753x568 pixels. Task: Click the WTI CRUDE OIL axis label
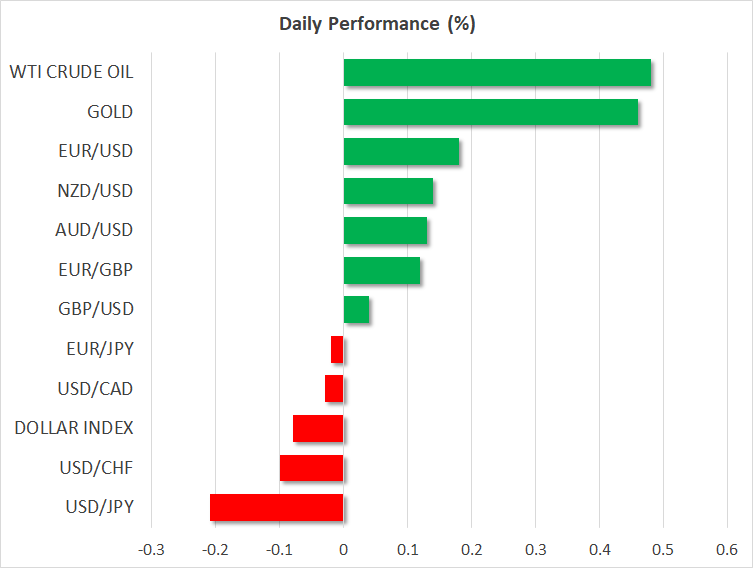71,72
